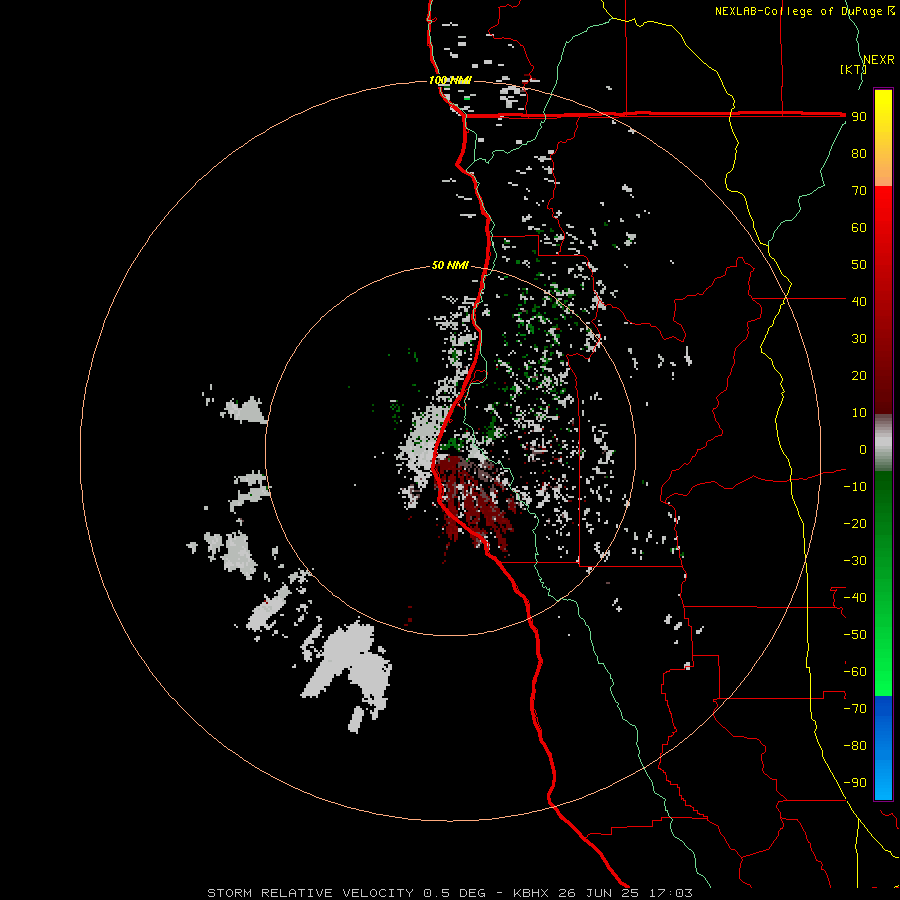Click the positive 20 value on scale
This screenshot has width=900, height=900.
(x=859, y=375)
